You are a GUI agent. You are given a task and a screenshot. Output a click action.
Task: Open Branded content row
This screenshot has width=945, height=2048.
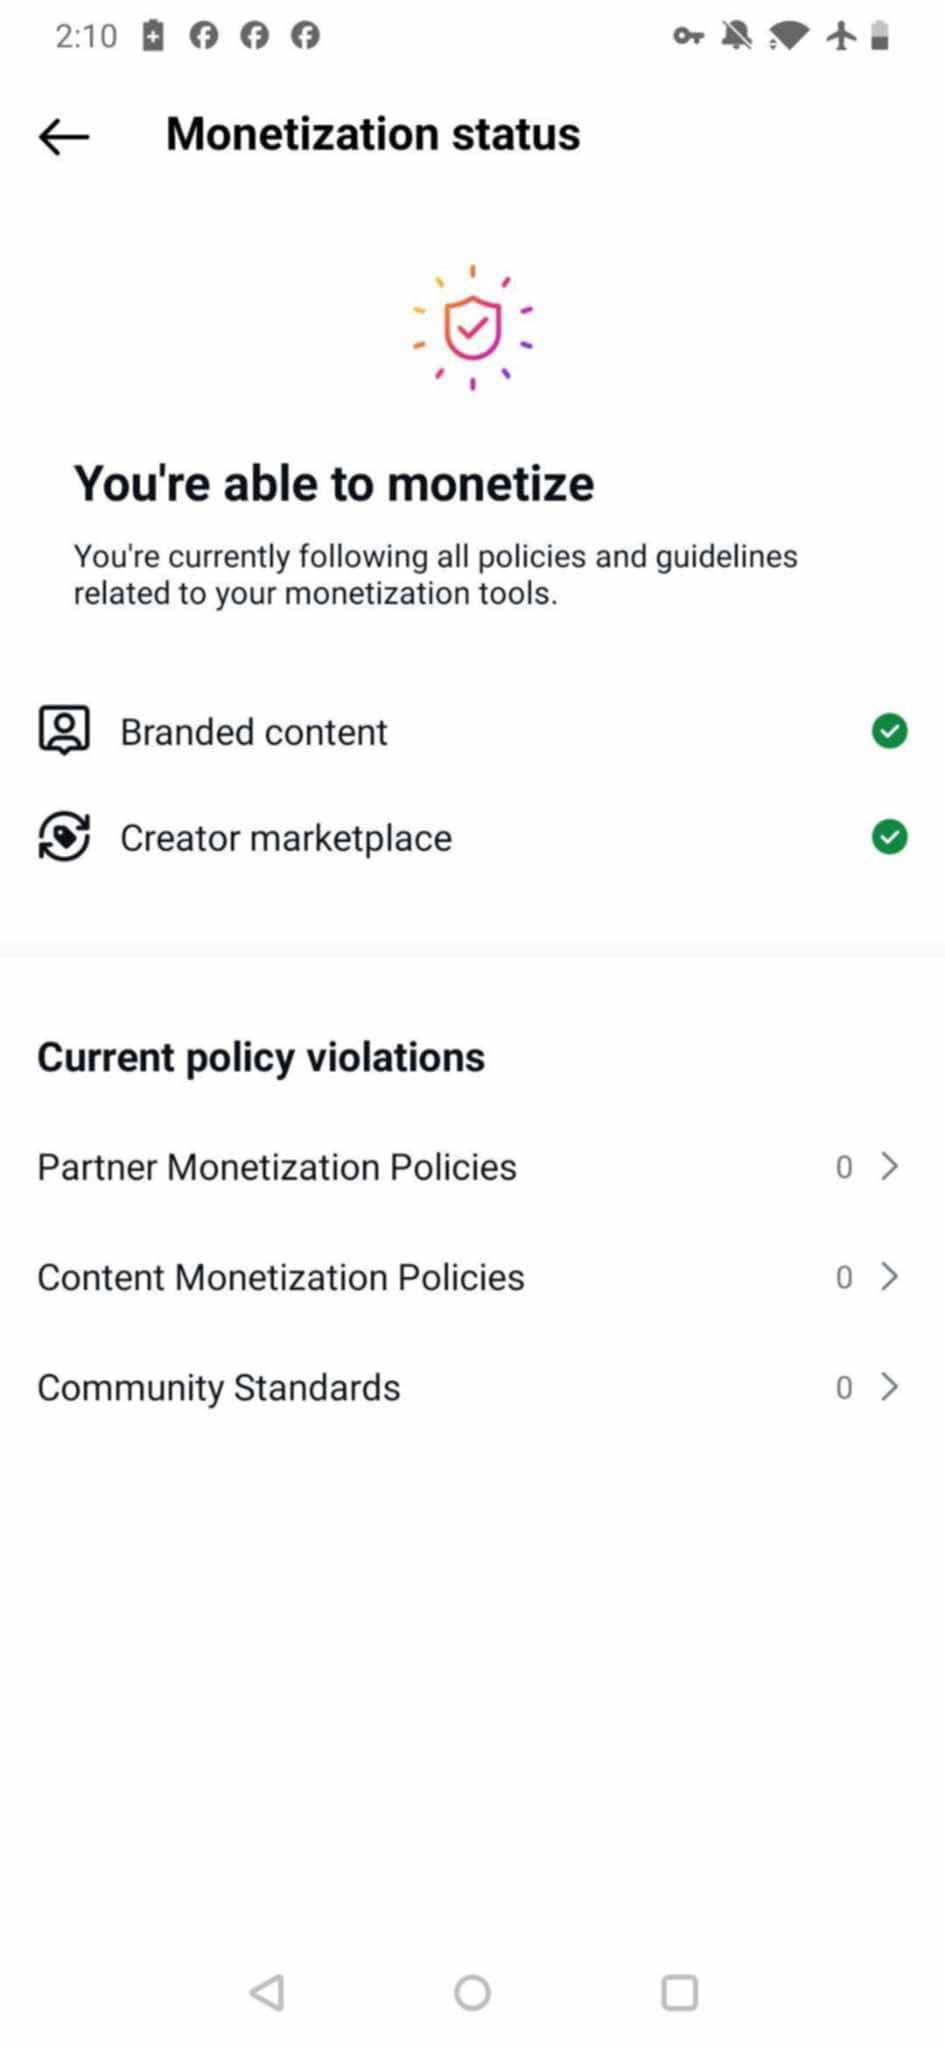472,731
